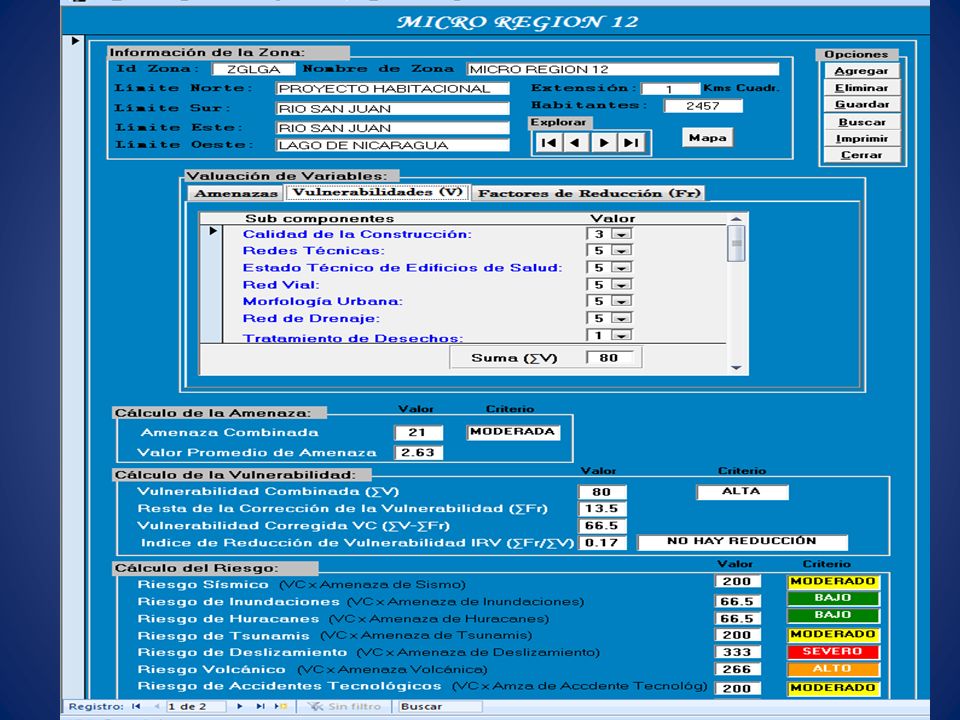
Task: Open Red de Drenaje value dropdown
Action: click(x=622, y=318)
